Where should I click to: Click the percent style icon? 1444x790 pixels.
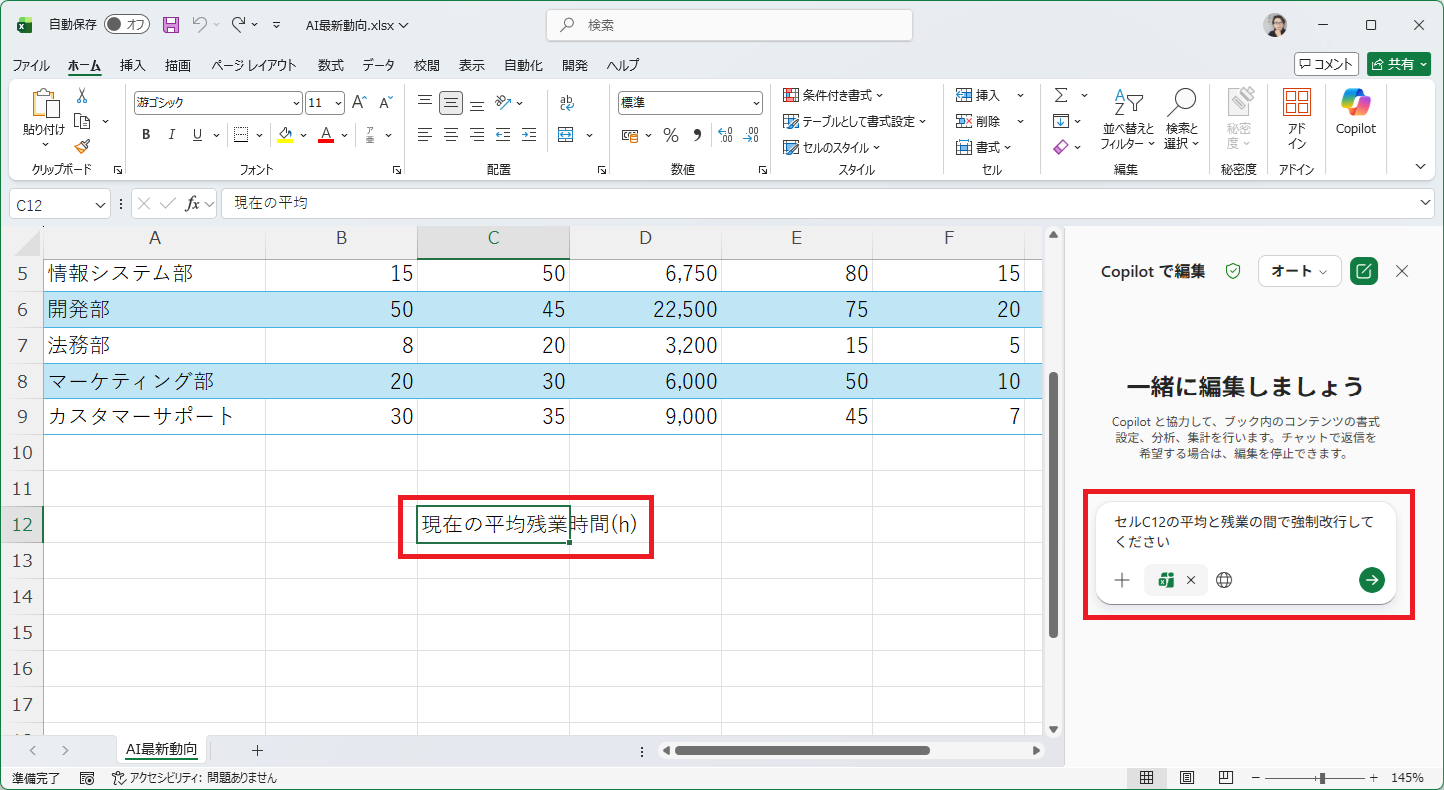(670, 135)
